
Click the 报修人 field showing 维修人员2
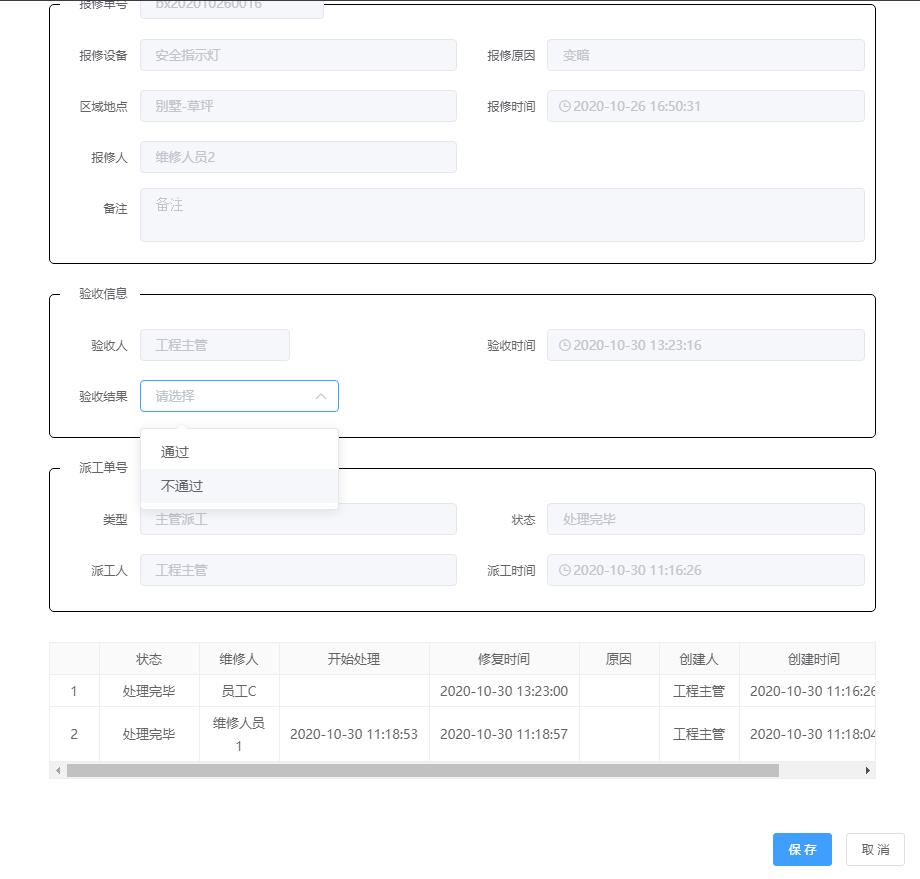pos(298,157)
